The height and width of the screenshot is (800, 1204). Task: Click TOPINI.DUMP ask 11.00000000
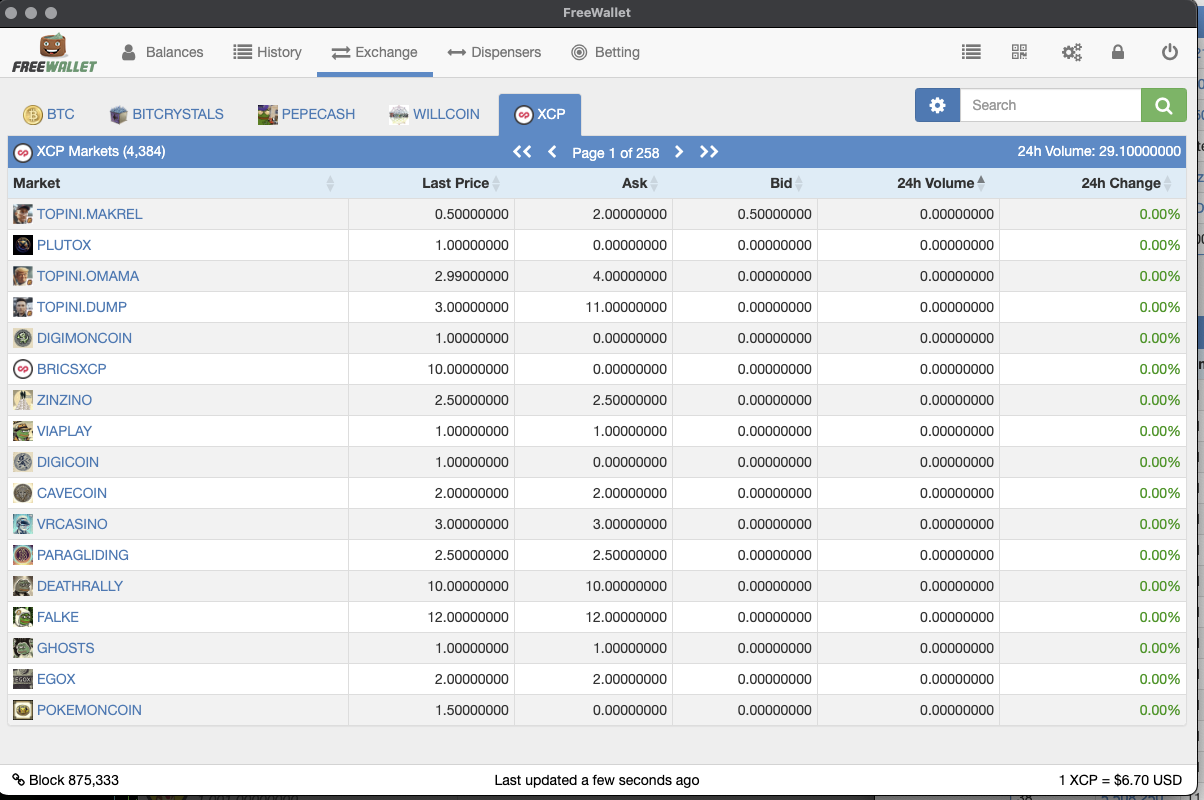tap(626, 307)
